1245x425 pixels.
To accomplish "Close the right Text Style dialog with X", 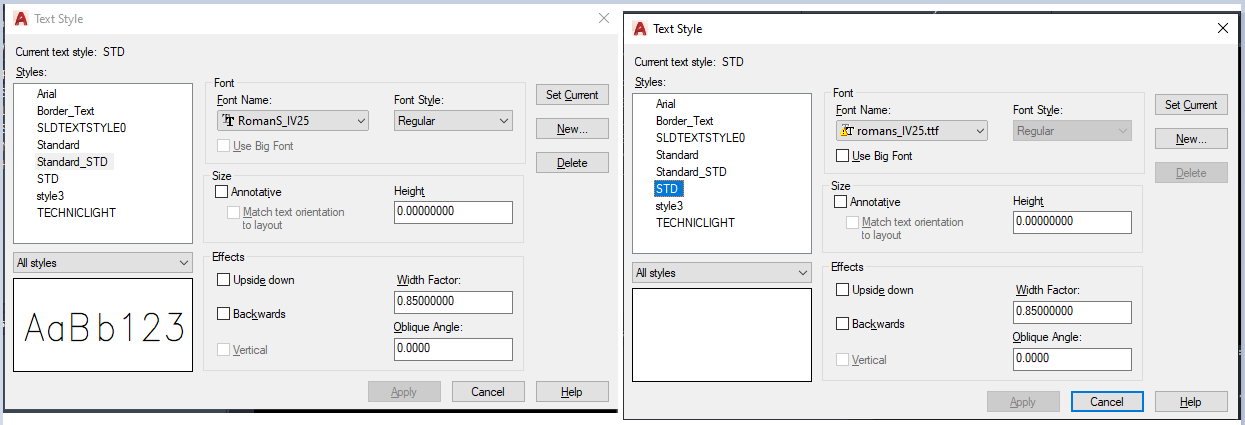I will 1222,29.
